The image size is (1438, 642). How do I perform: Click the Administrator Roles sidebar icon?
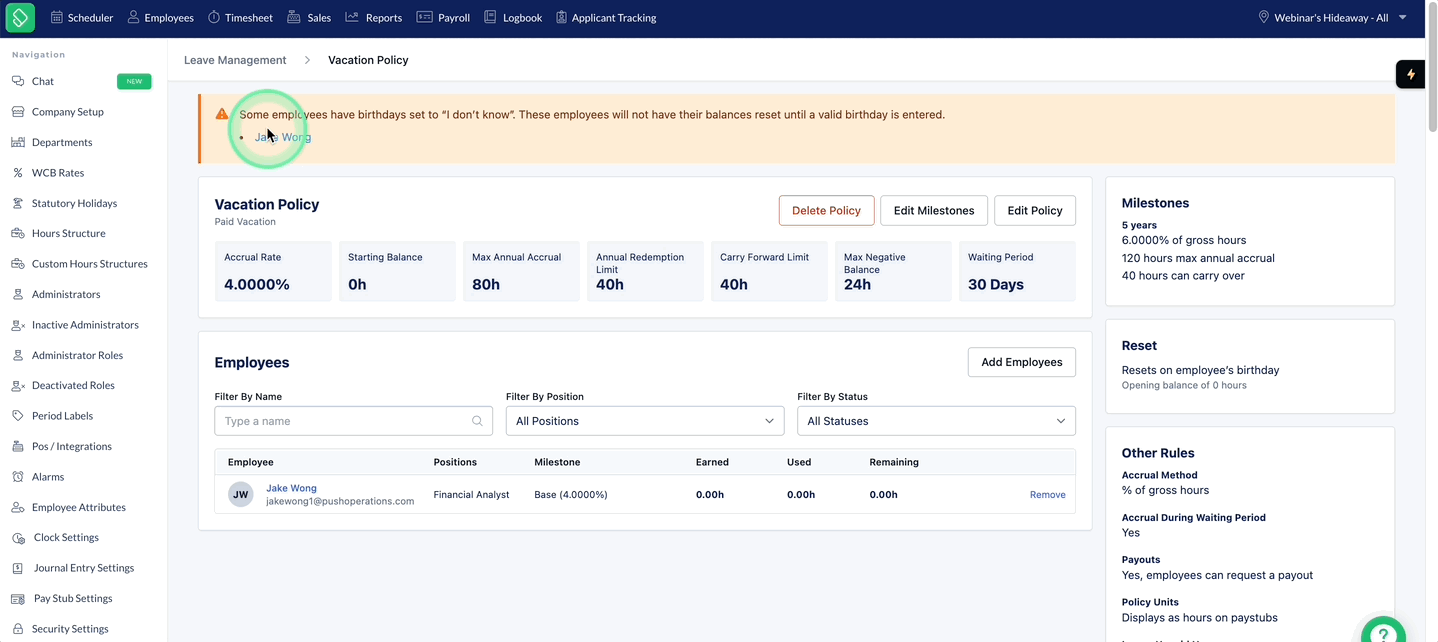click(17, 355)
